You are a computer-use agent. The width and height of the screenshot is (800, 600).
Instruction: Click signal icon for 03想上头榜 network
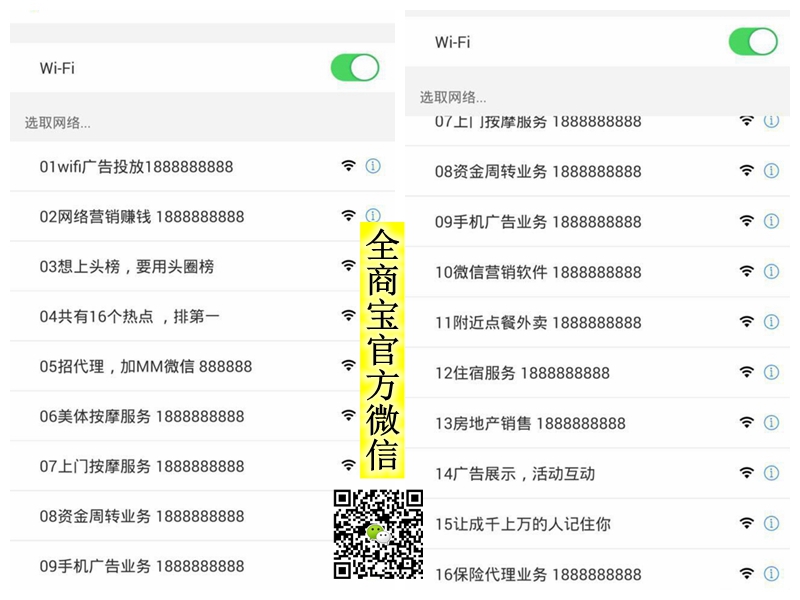(348, 266)
